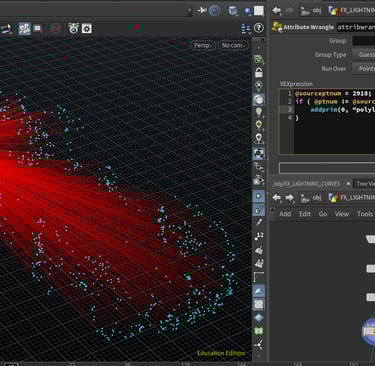Click VEX line '@sourceptnum = 2918;'
This screenshot has height=366, width=375.
333,94
